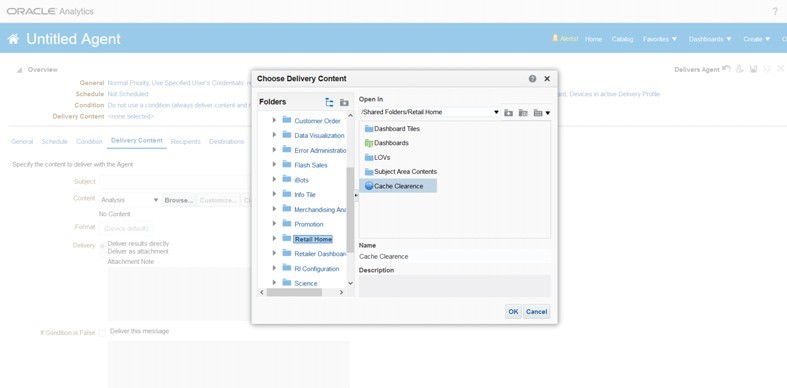Click the Dashboard Tiles folder icon
Screen dimensions: 787x388
tap(369, 128)
